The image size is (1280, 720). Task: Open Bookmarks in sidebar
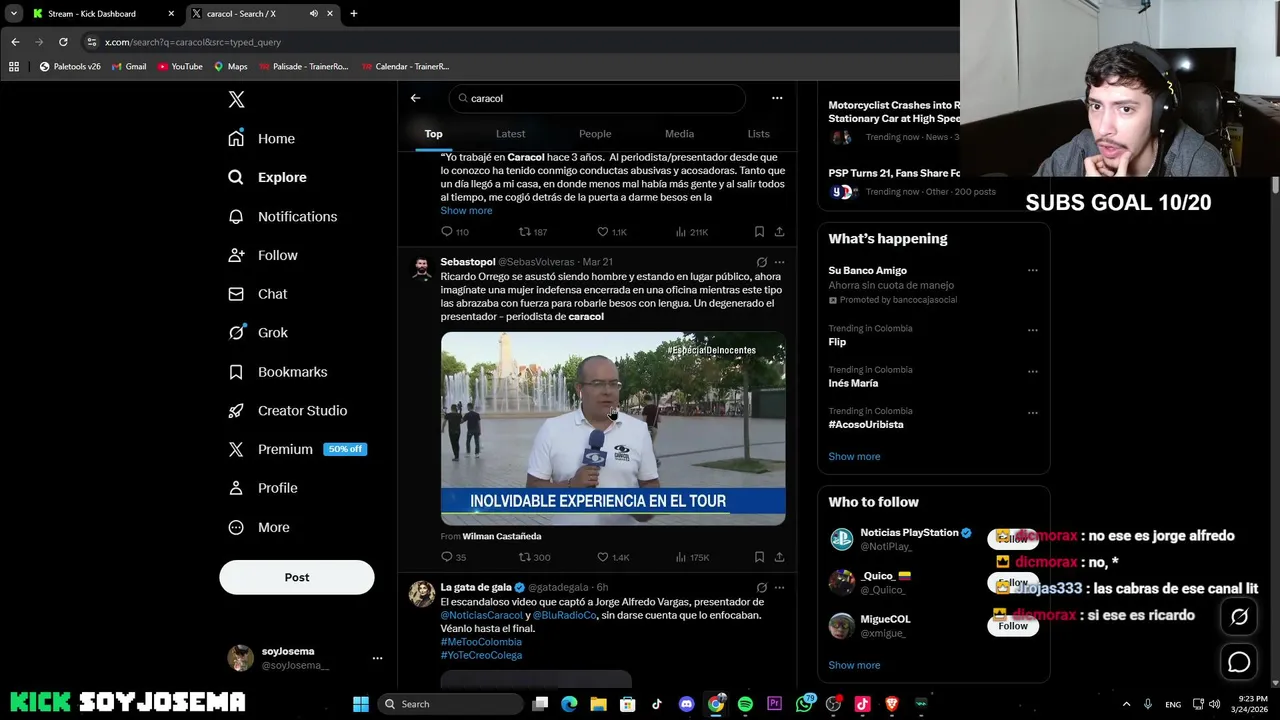click(x=277, y=372)
